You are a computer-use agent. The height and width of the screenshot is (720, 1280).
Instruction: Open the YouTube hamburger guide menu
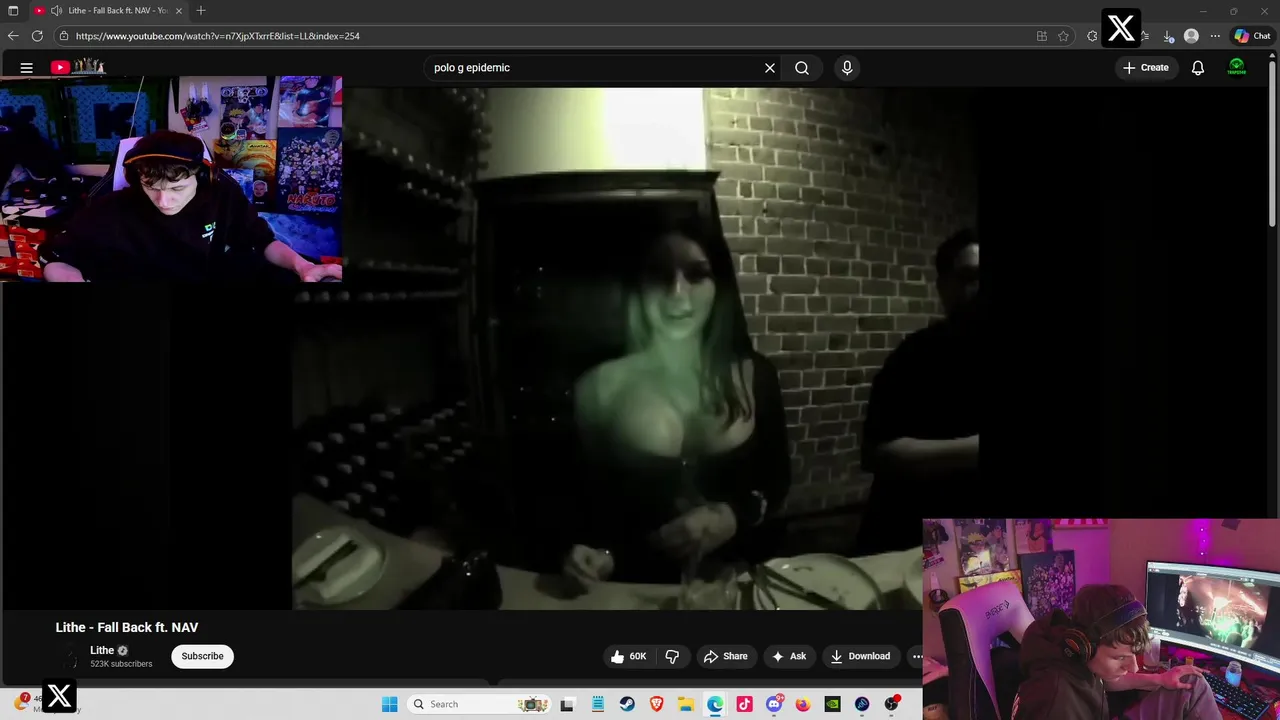pos(27,68)
